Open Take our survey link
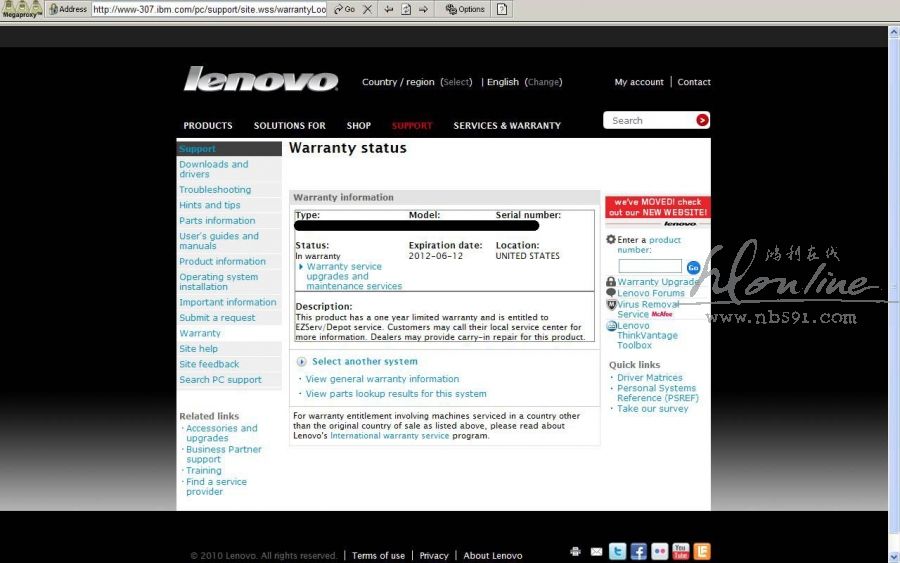Viewport: 900px width, 563px height. pyautogui.click(x=653, y=409)
